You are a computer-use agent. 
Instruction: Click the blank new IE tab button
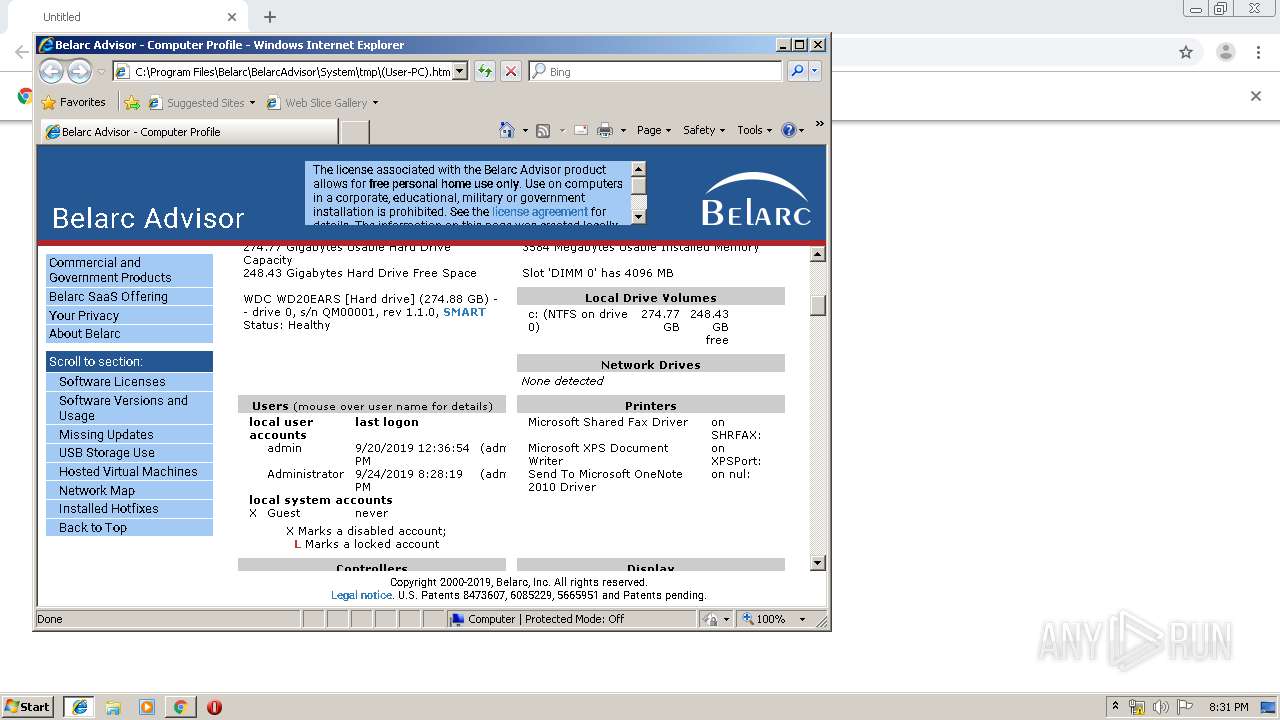pyautogui.click(x=355, y=131)
